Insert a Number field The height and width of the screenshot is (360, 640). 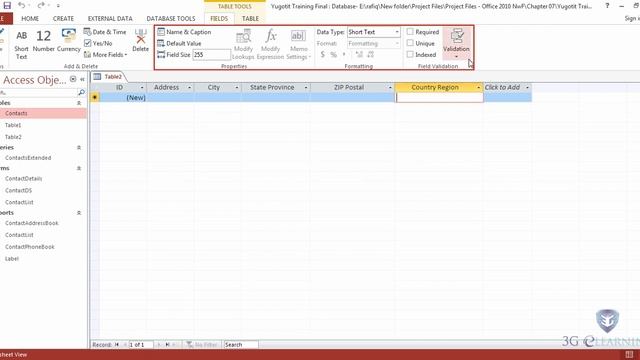pos(44,42)
